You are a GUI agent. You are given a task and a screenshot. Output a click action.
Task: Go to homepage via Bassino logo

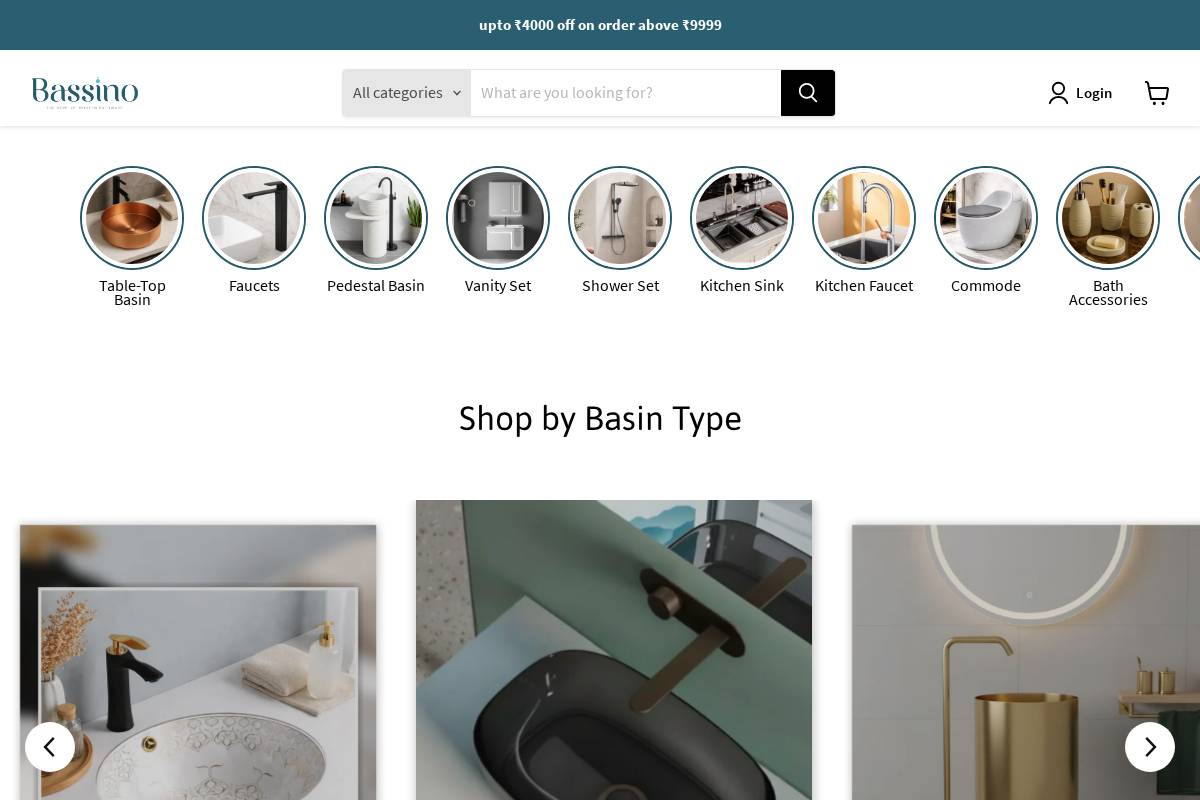[x=85, y=93]
